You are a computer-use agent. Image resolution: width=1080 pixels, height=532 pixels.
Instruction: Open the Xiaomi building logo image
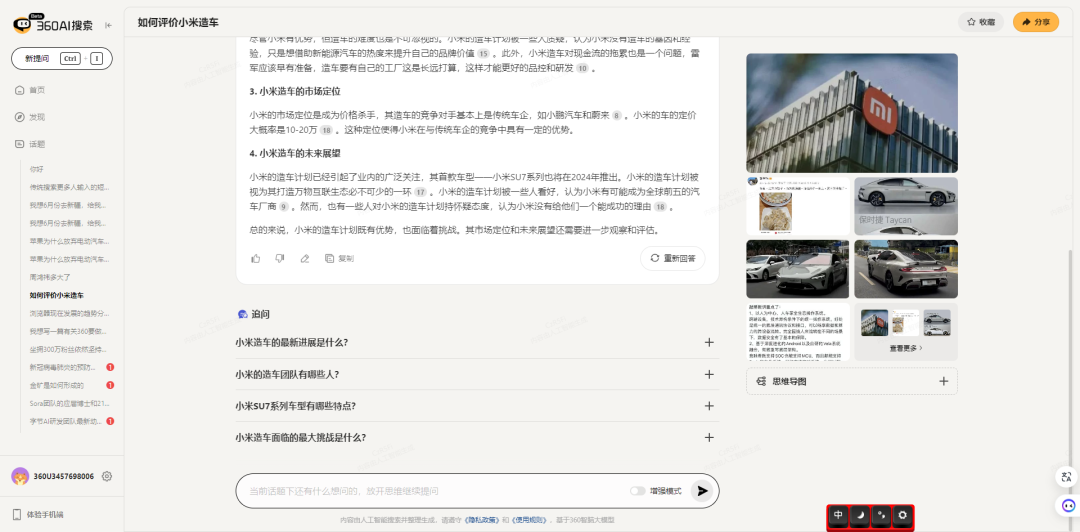pyautogui.click(x=851, y=113)
